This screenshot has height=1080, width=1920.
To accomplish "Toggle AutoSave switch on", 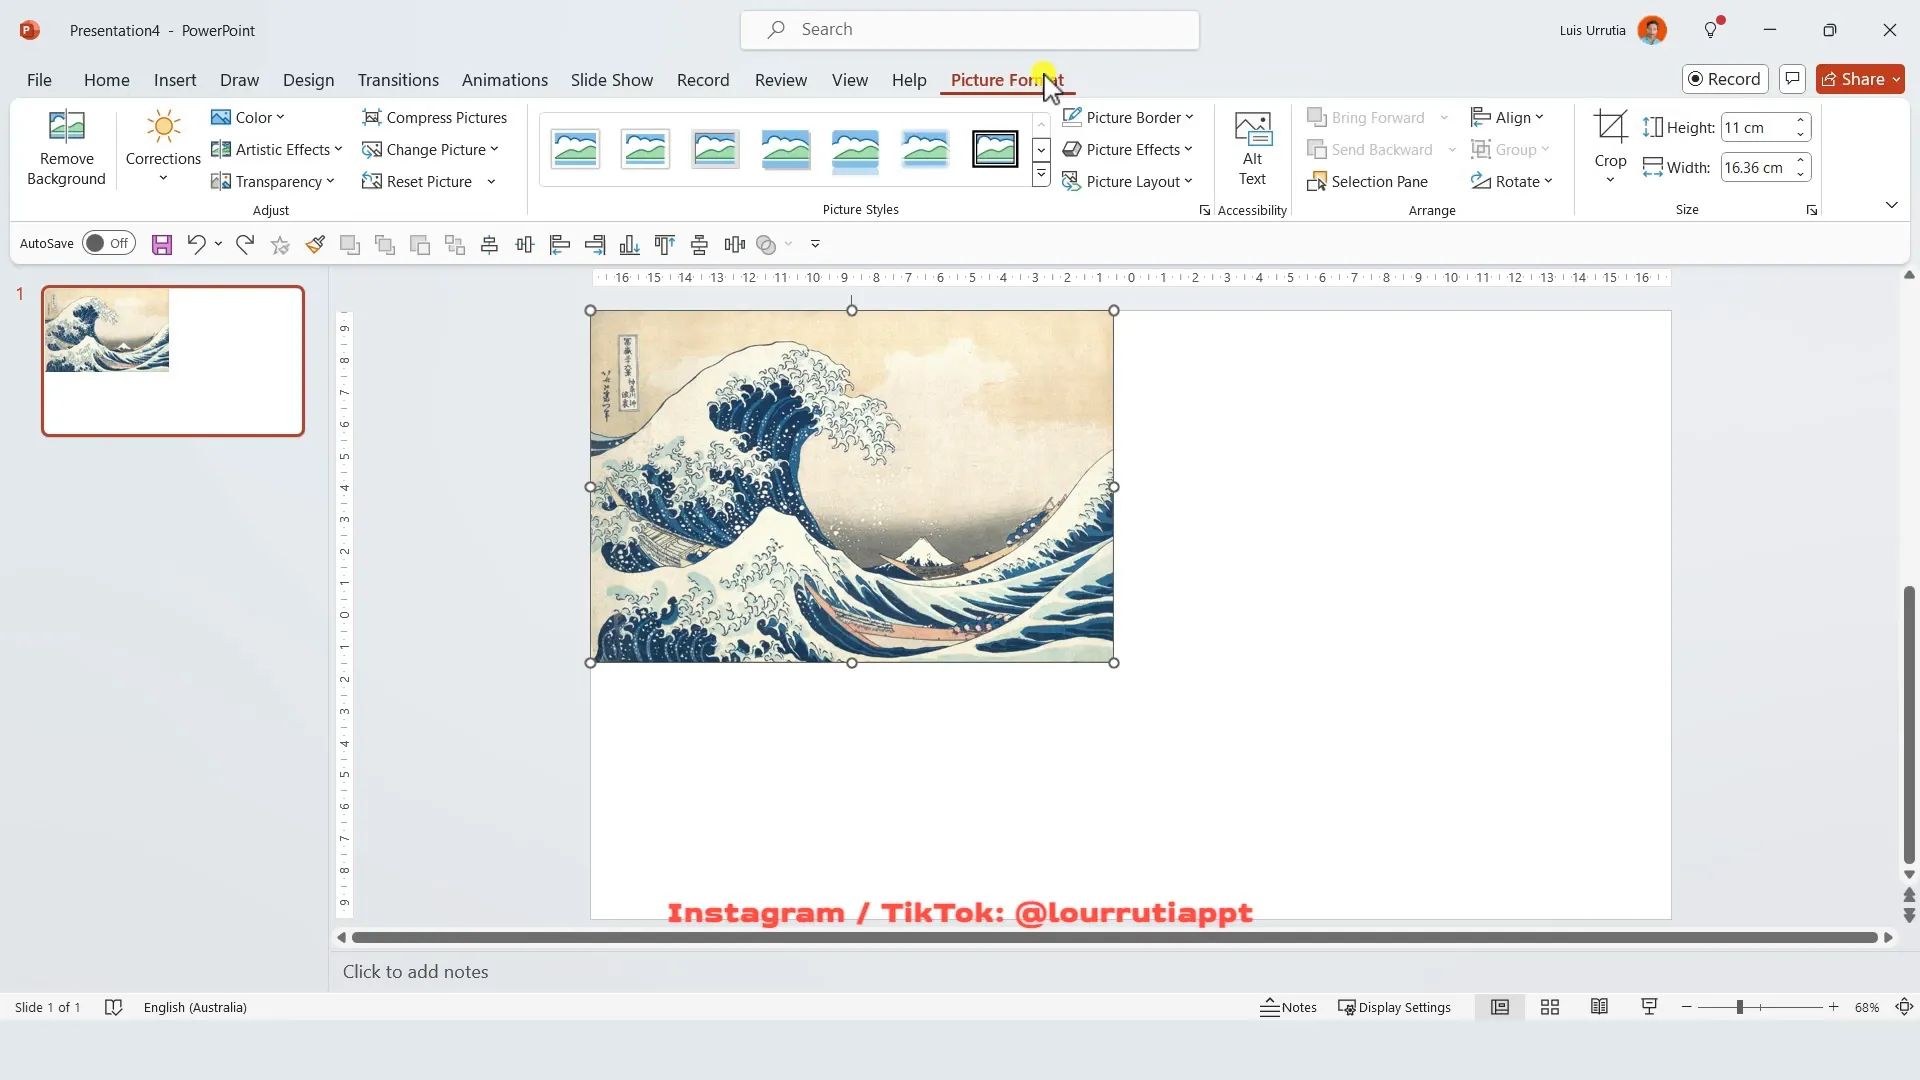I will click(x=108, y=243).
